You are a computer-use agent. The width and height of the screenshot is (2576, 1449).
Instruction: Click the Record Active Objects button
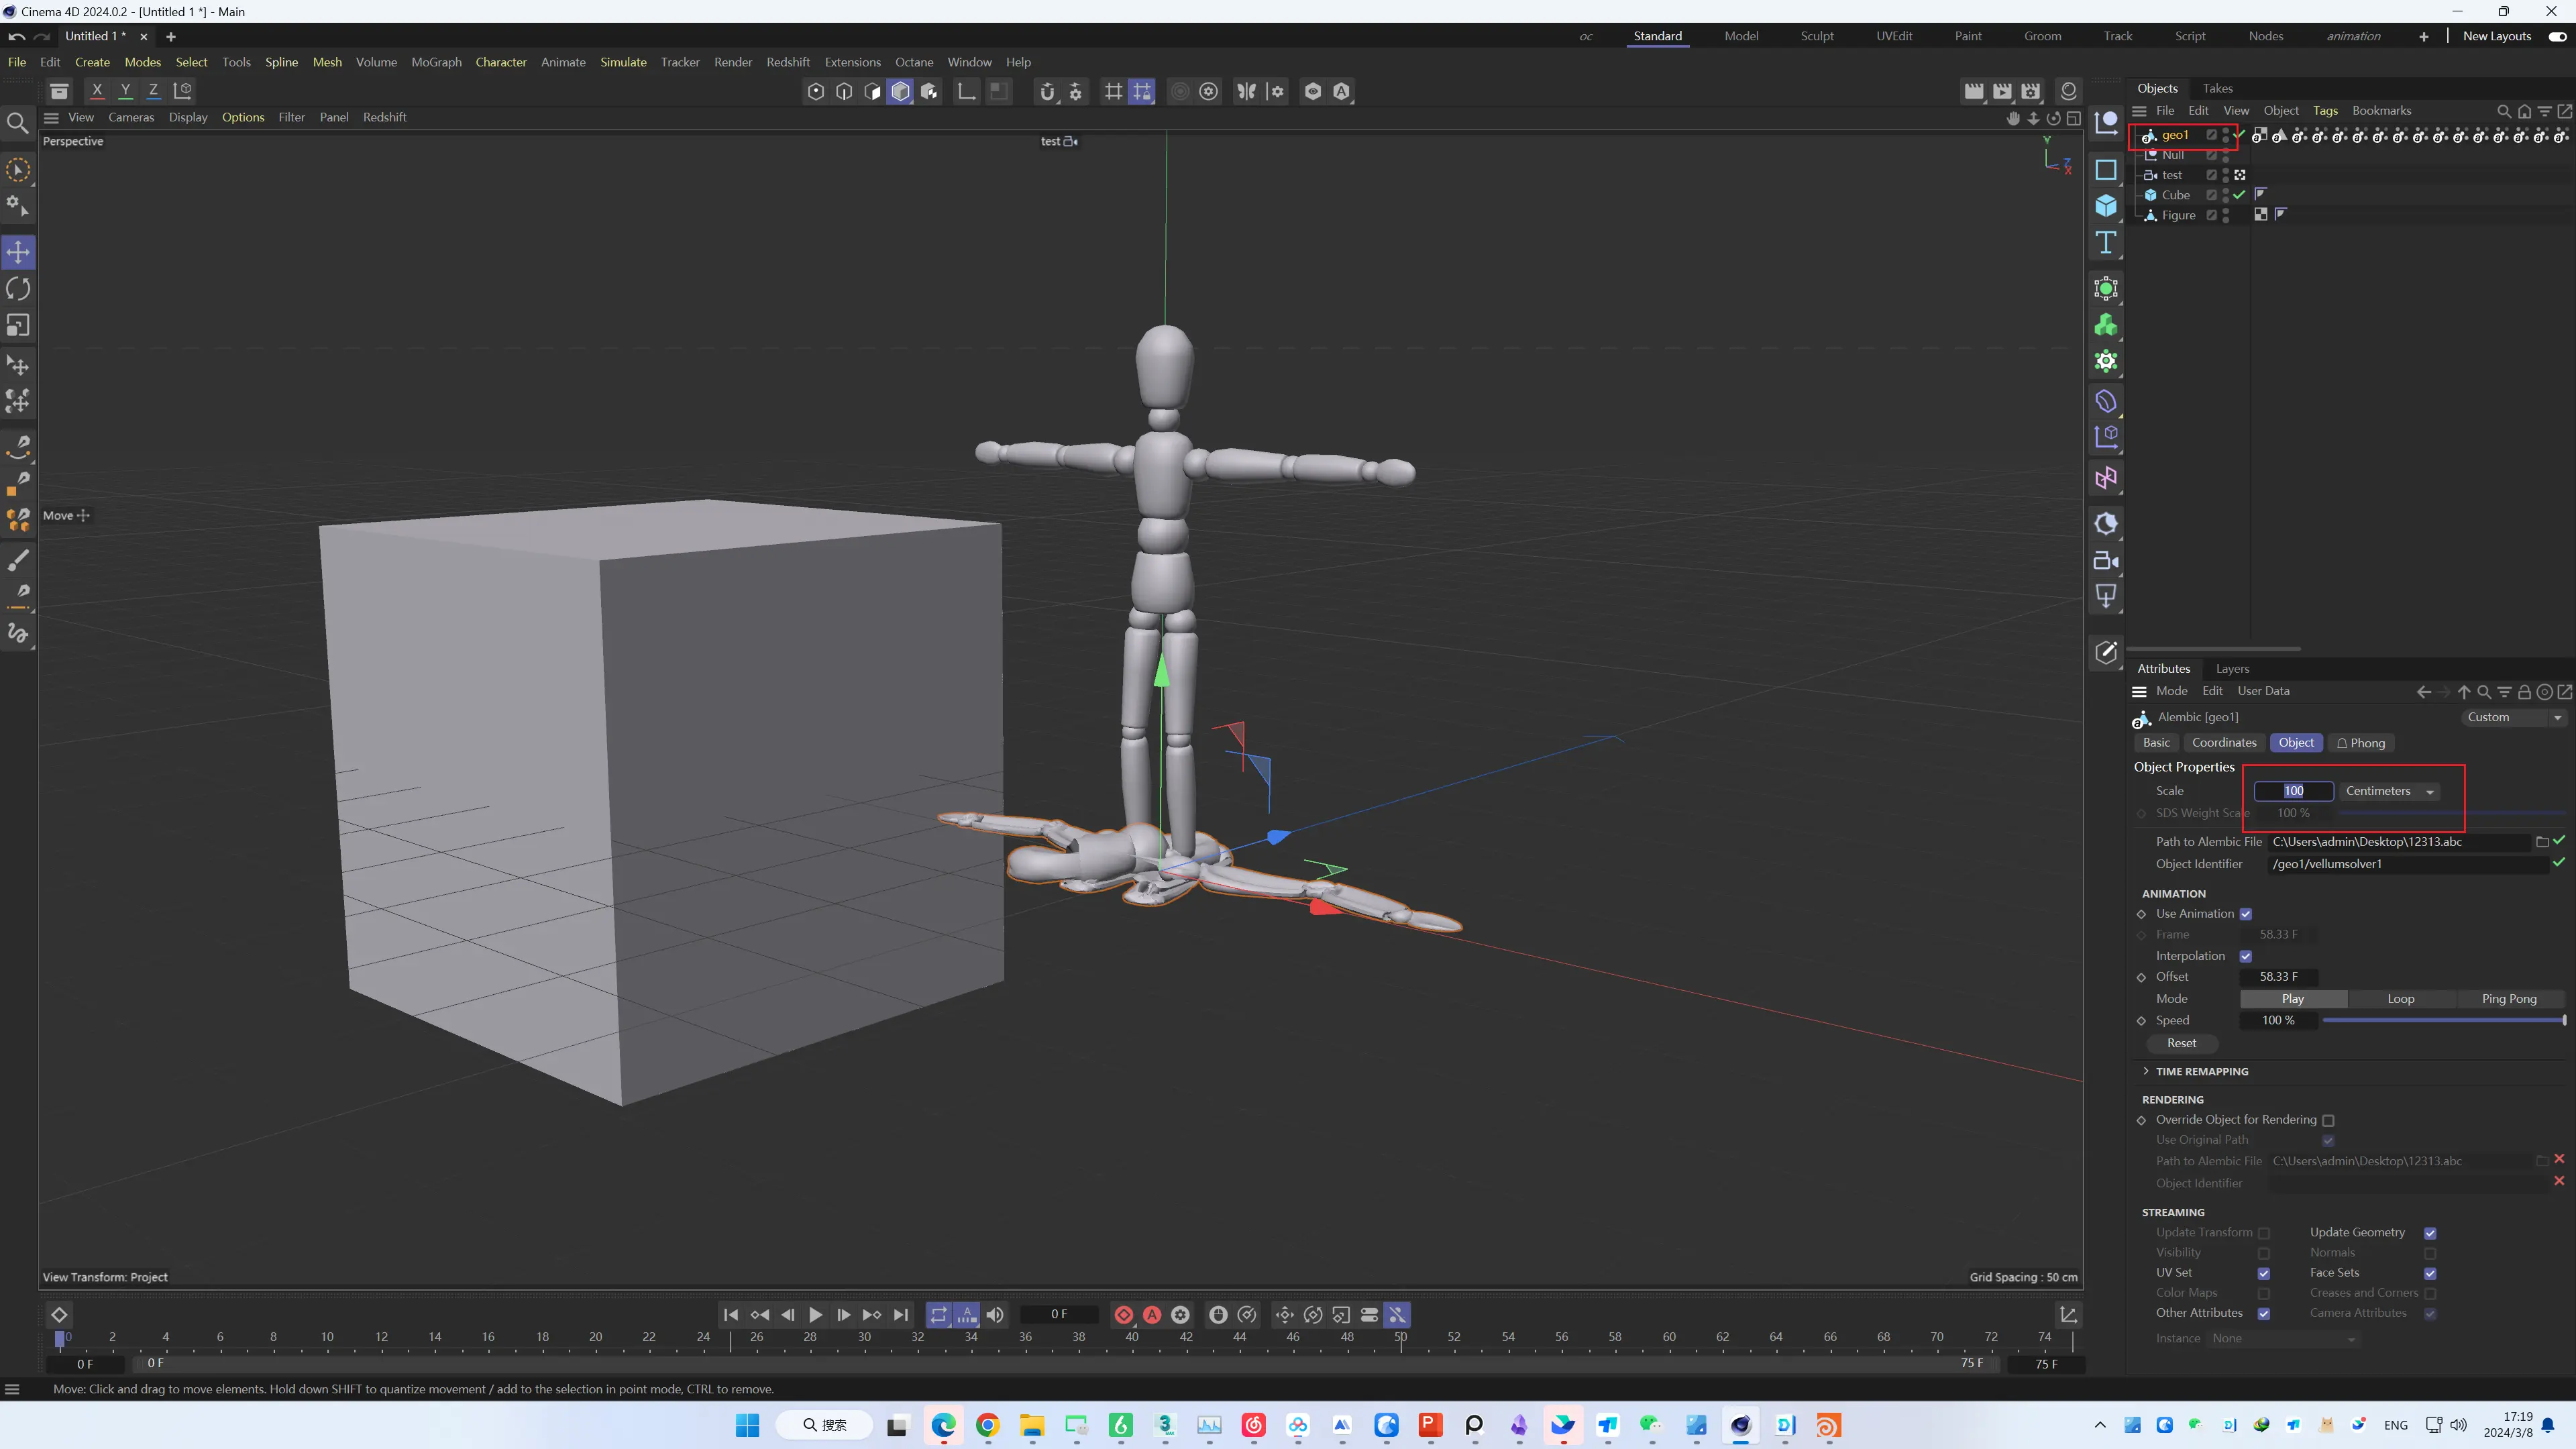[1123, 1315]
